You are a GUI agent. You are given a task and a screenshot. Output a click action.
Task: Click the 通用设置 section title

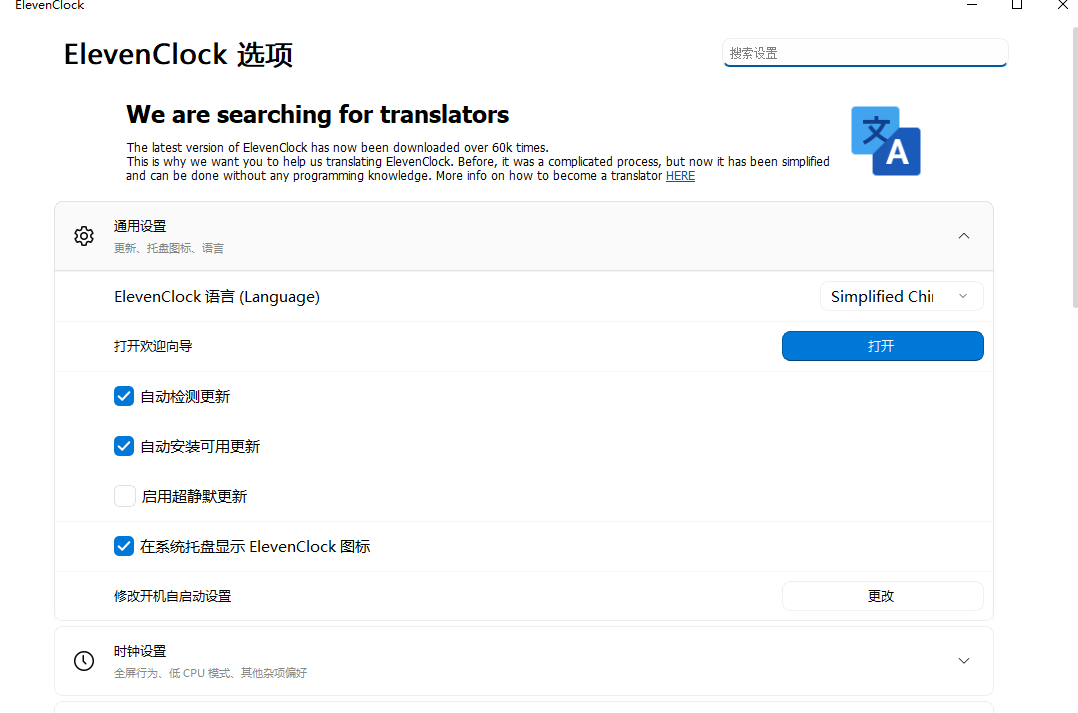(x=140, y=226)
